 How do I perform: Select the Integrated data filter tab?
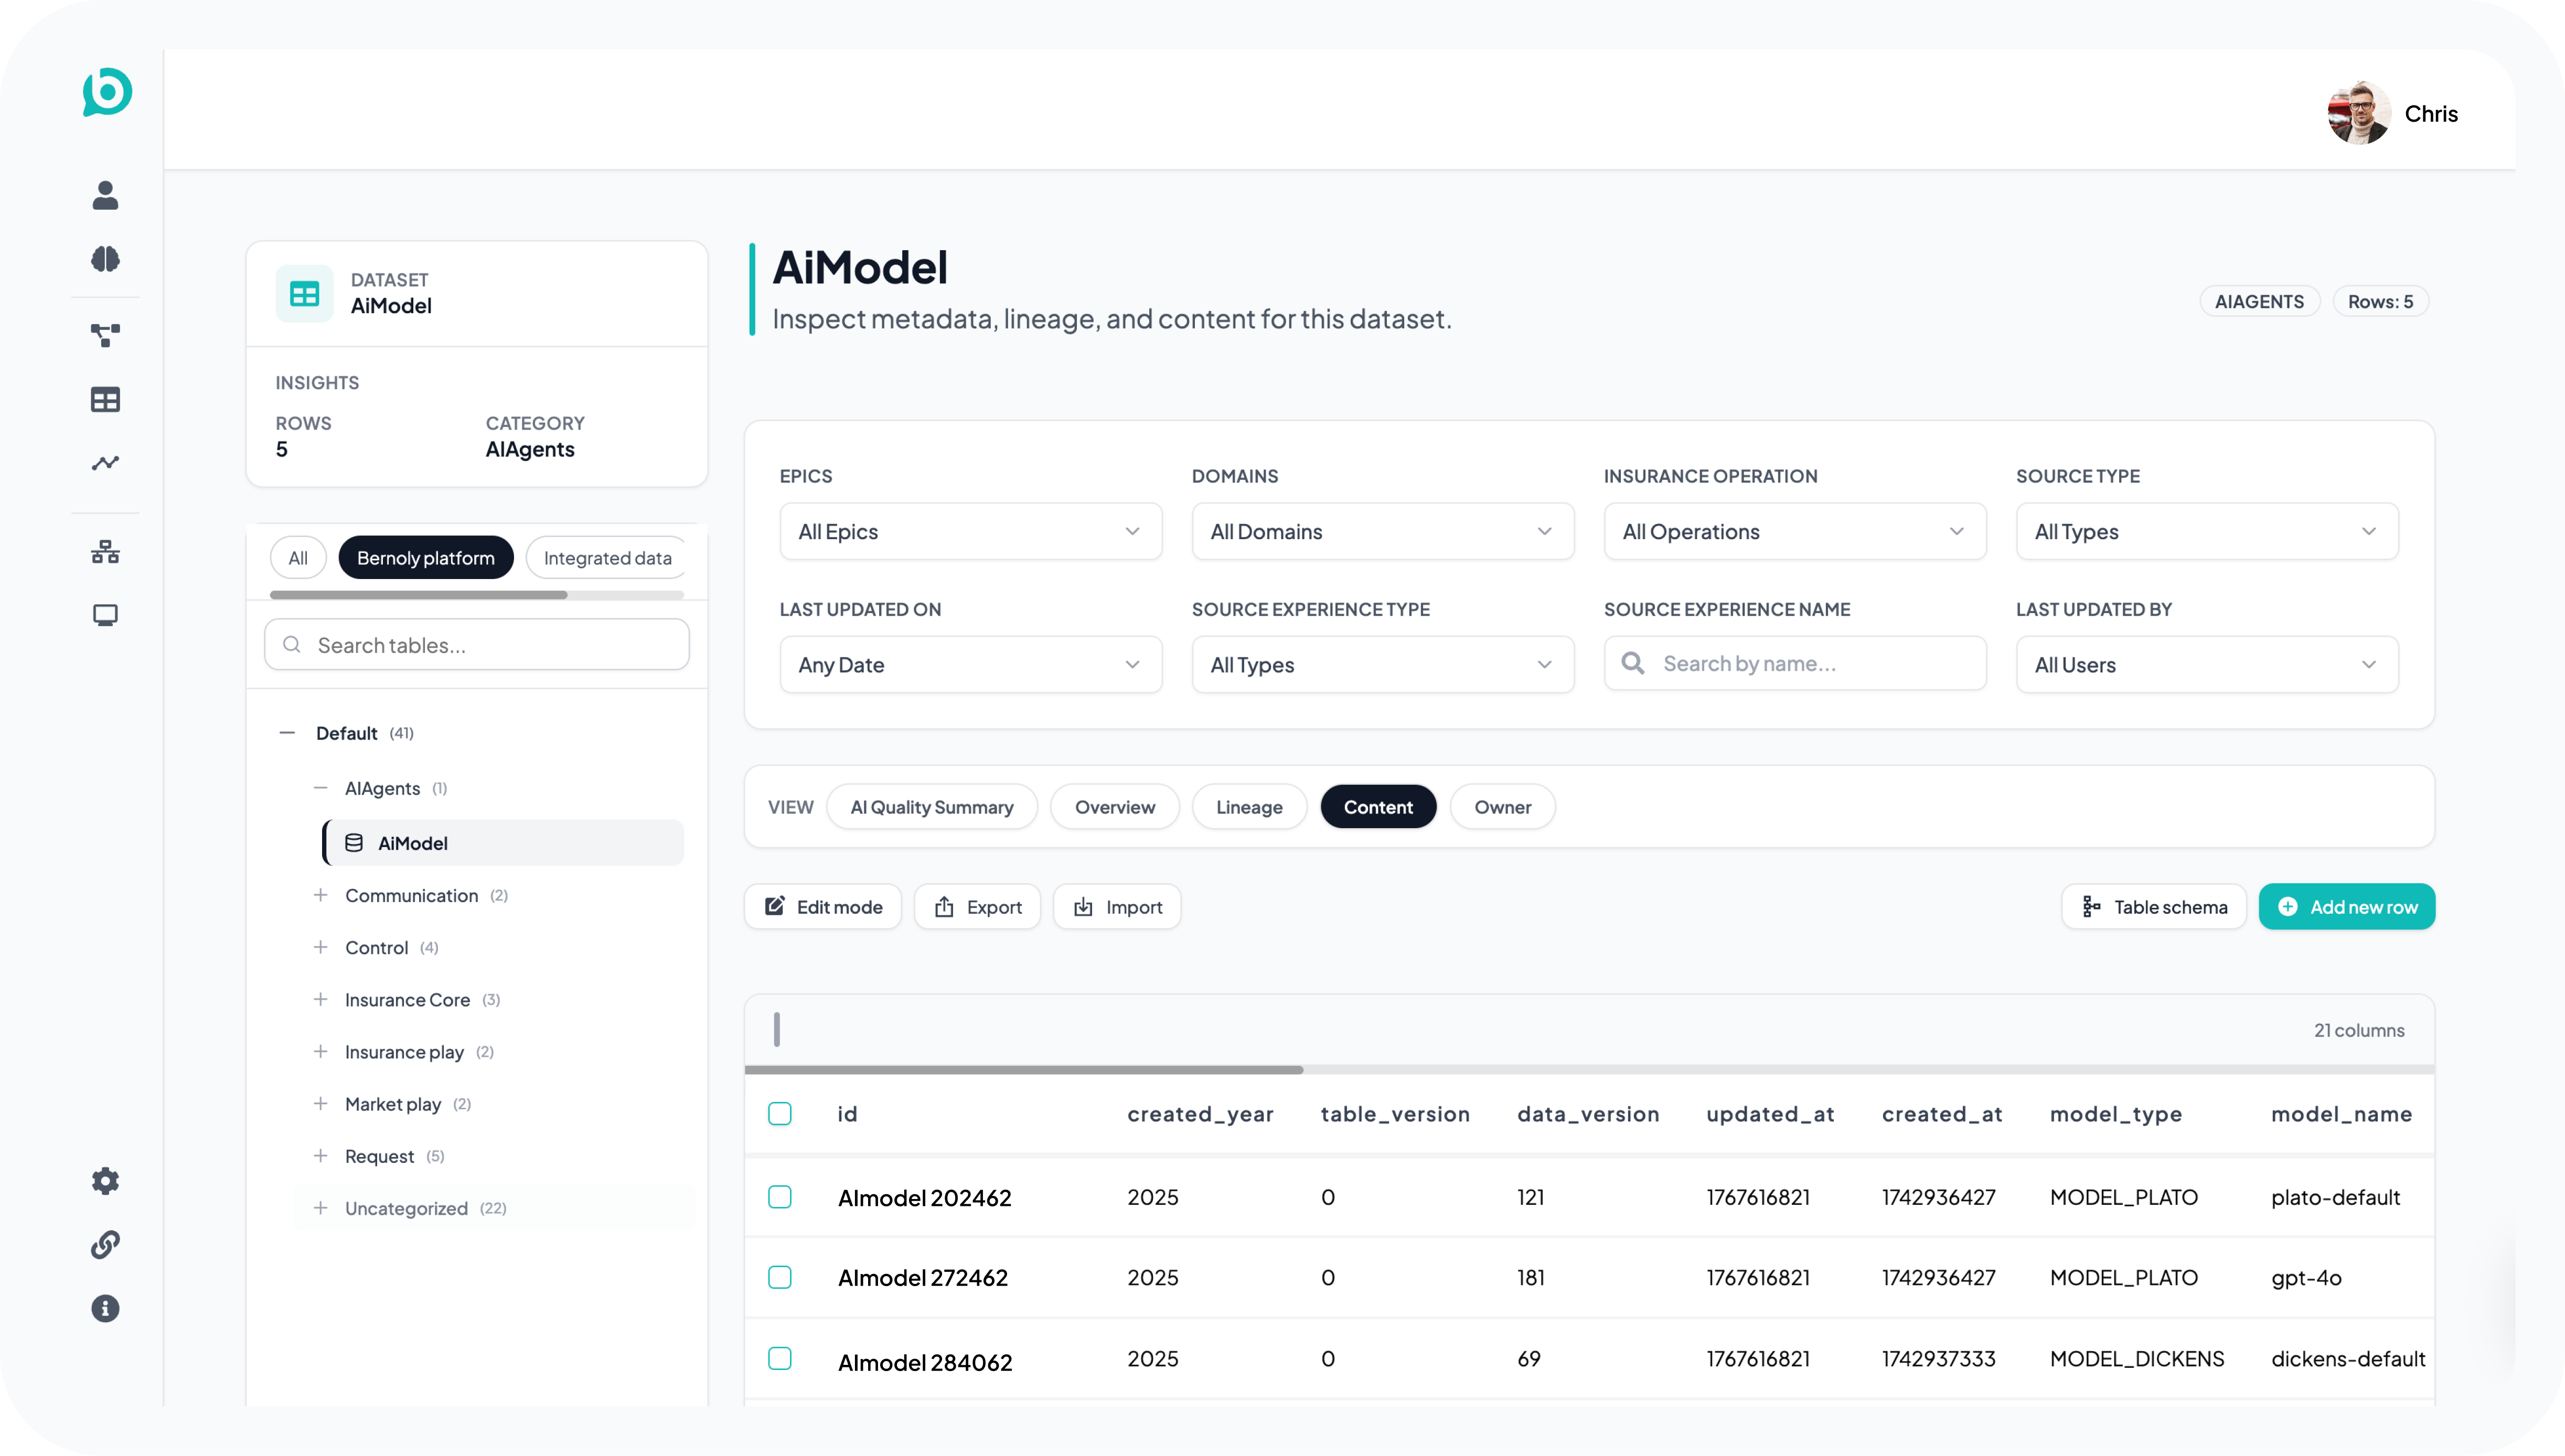607,558
